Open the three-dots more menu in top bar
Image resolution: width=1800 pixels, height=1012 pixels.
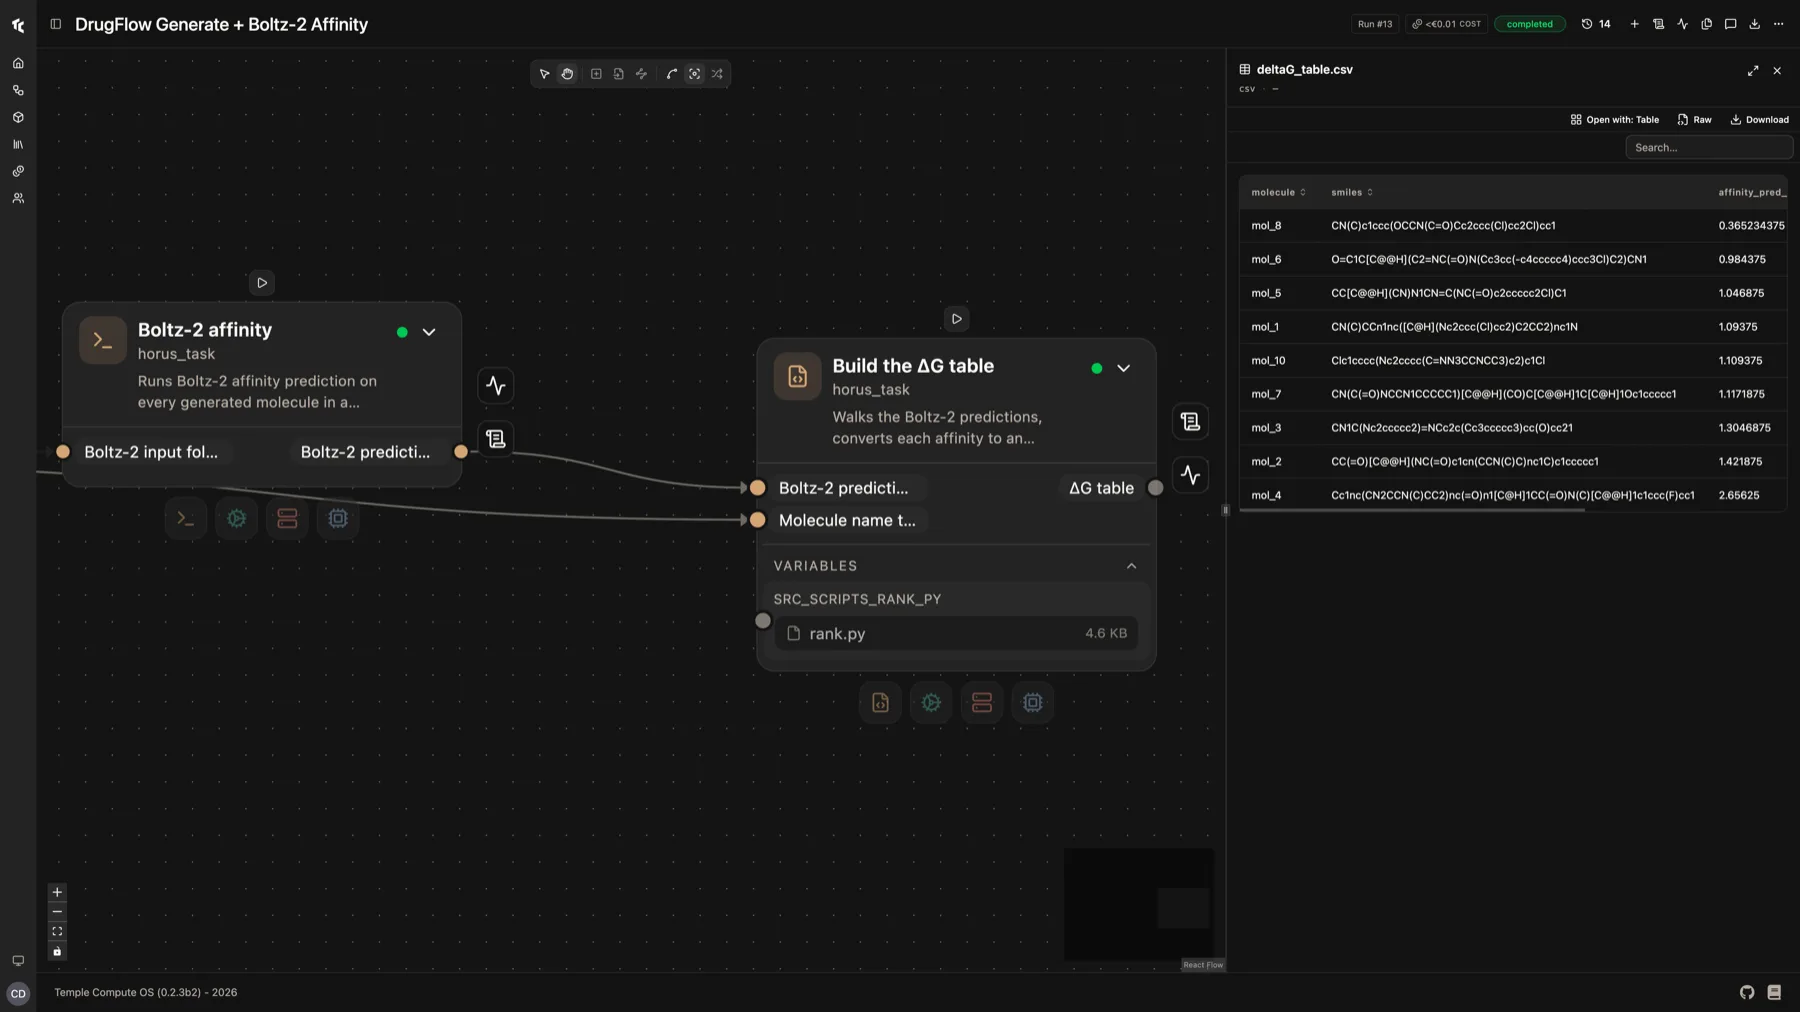[1779, 24]
